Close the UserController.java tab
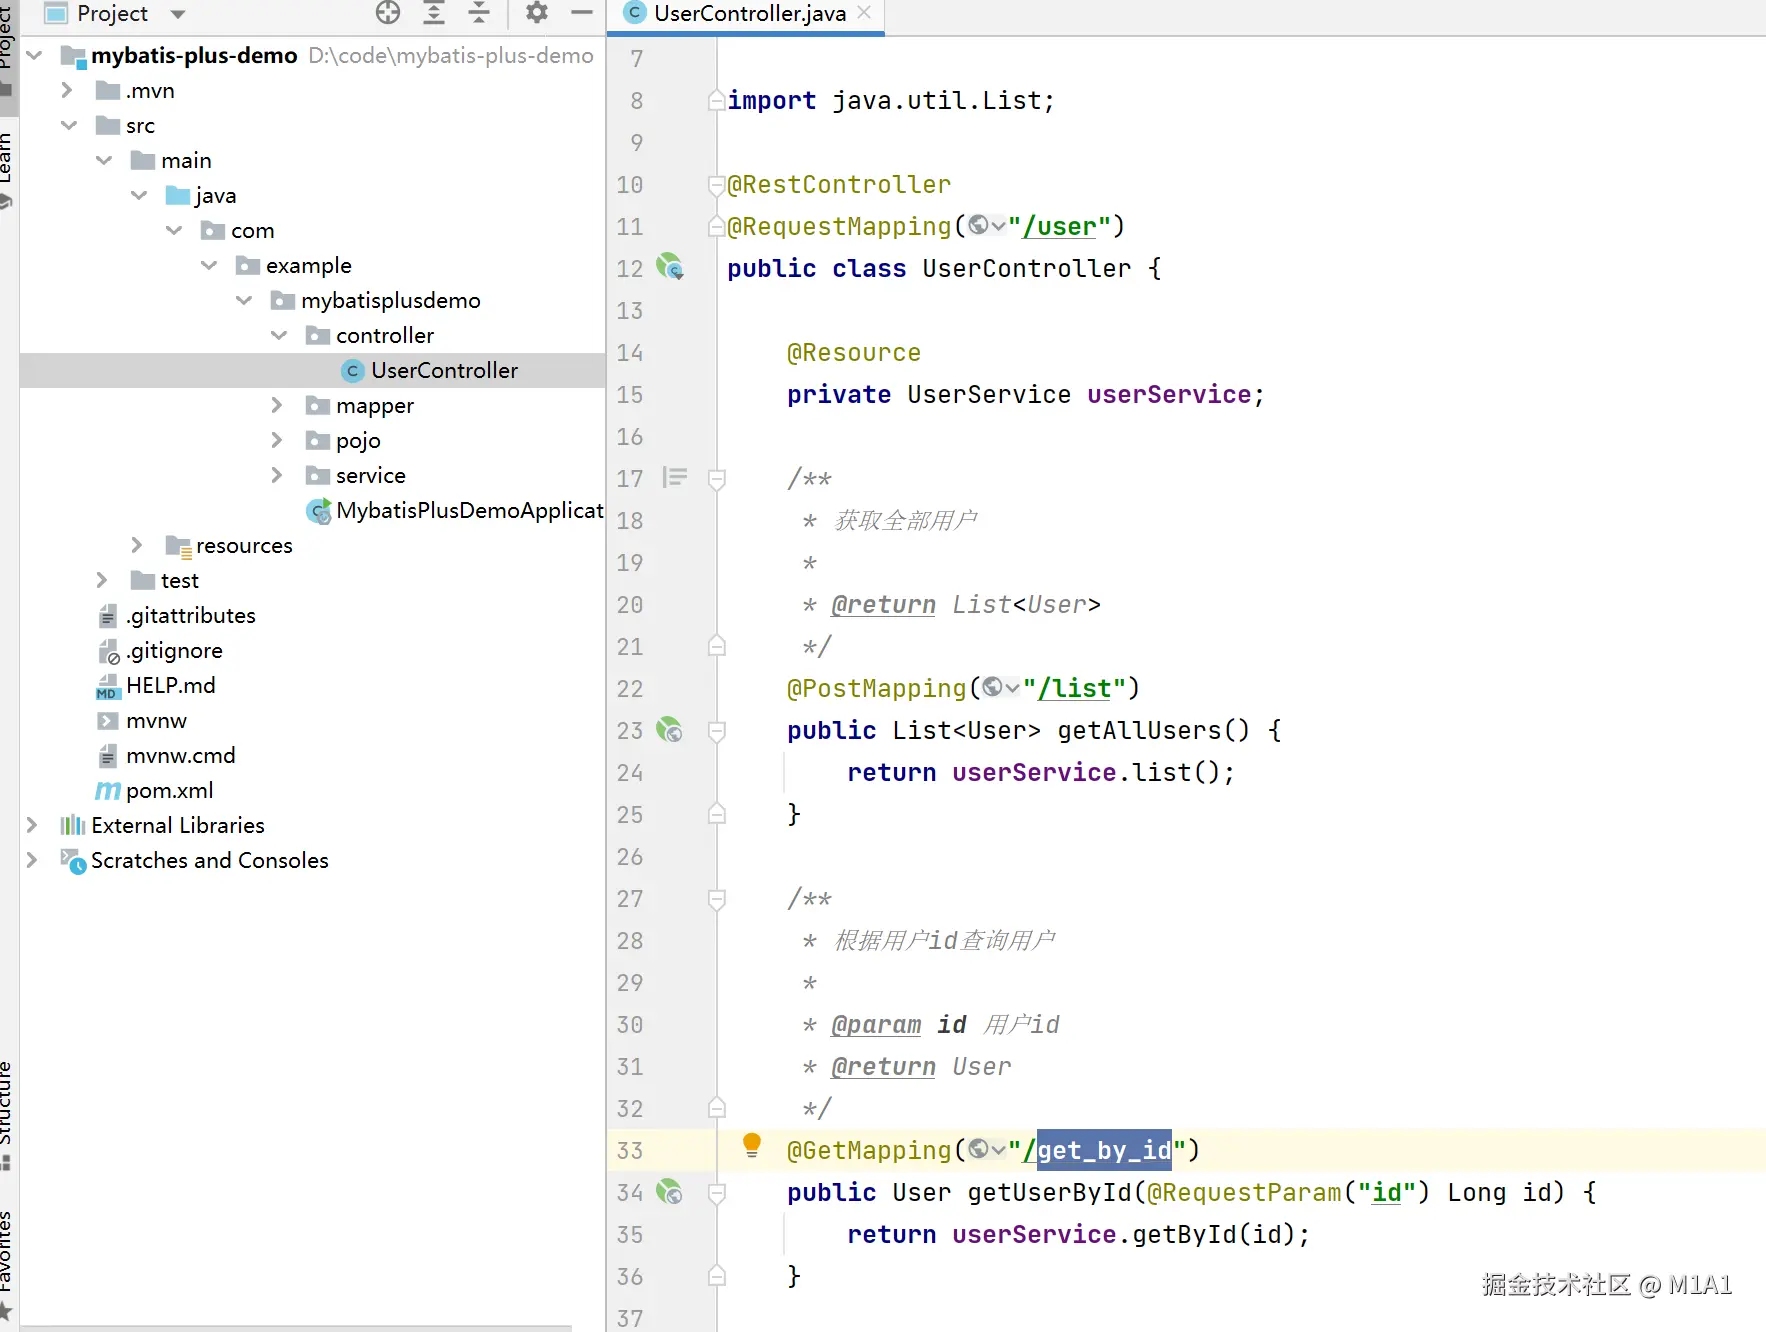The image size is (1766, 1332). coord(865,13)
